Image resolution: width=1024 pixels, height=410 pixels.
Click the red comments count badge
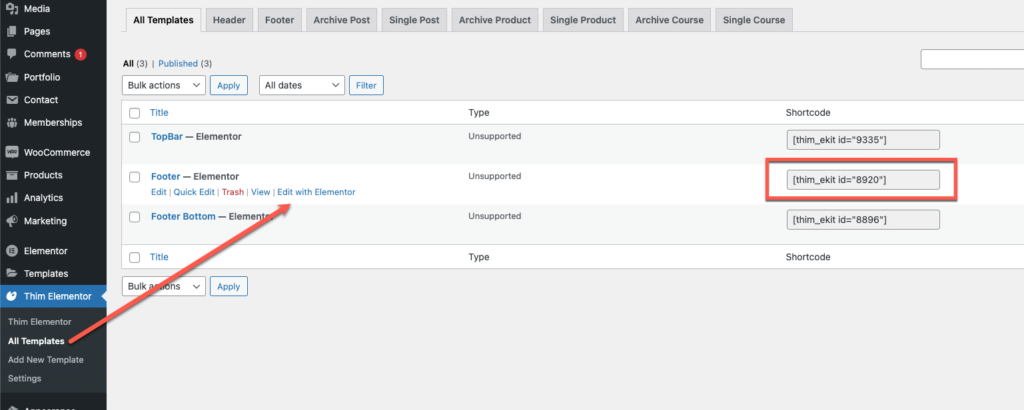click(80, 55)
